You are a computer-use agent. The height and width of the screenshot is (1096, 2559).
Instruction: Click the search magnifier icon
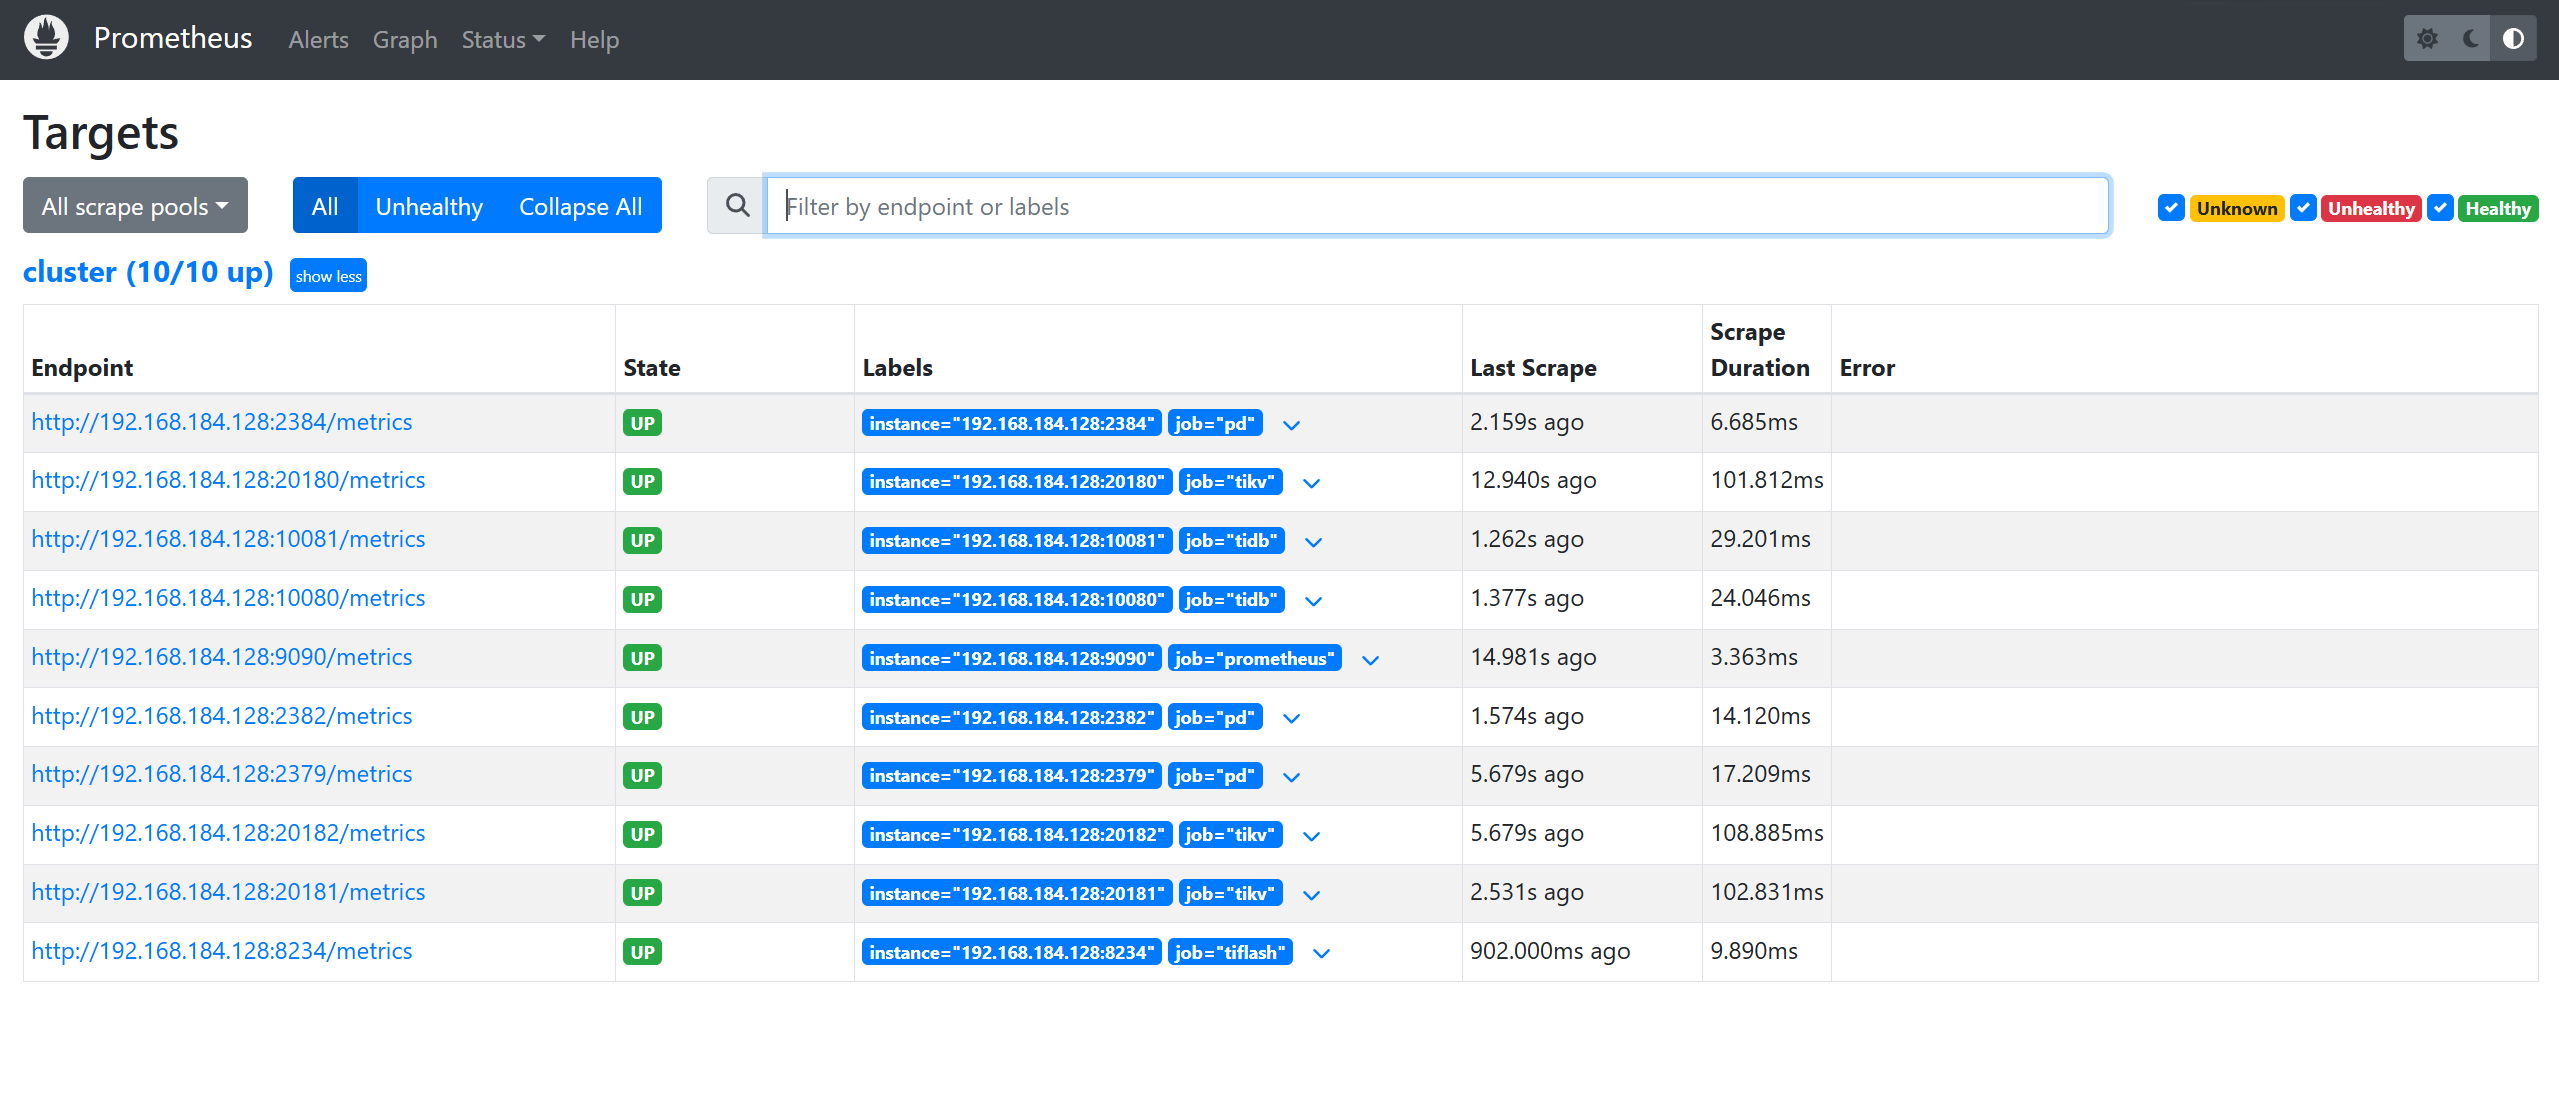pyautogui.click(x=737, y=205)
